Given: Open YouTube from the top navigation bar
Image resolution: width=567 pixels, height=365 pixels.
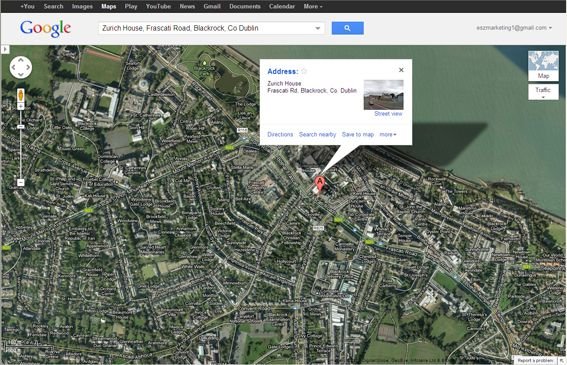Looking at the screenshot, I should (x=158, y=6).
